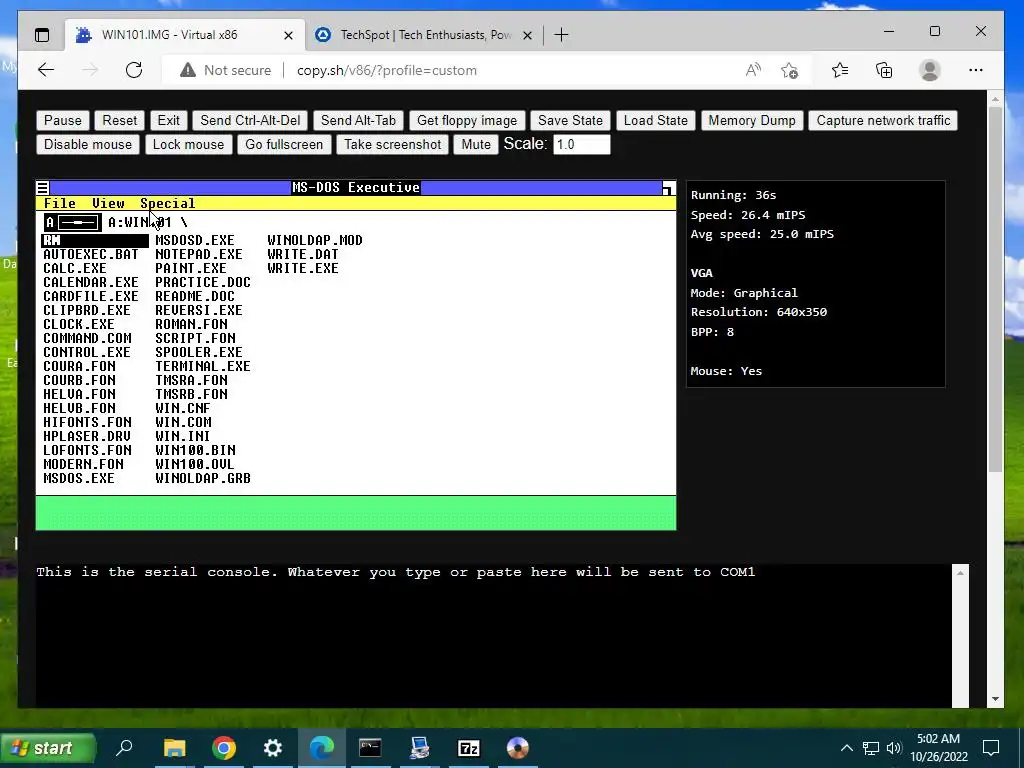Select PAINT.EXE in the file list
The width and height of the screenshot is (1024, 768).
(191, 268)
